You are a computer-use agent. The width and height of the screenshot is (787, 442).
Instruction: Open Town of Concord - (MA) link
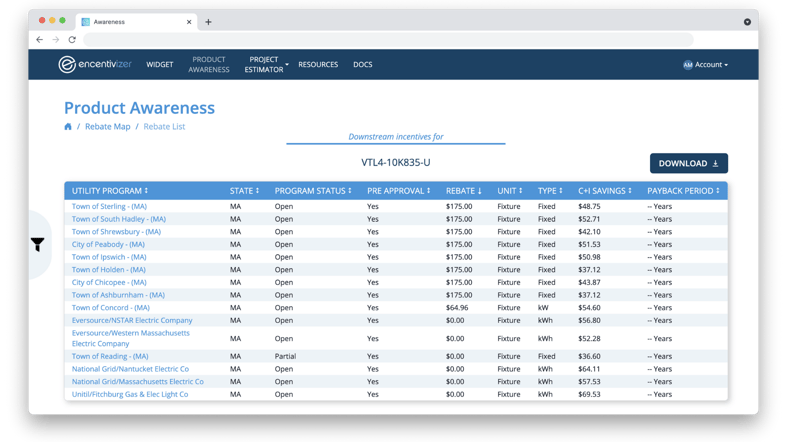[x=110, y=308]
